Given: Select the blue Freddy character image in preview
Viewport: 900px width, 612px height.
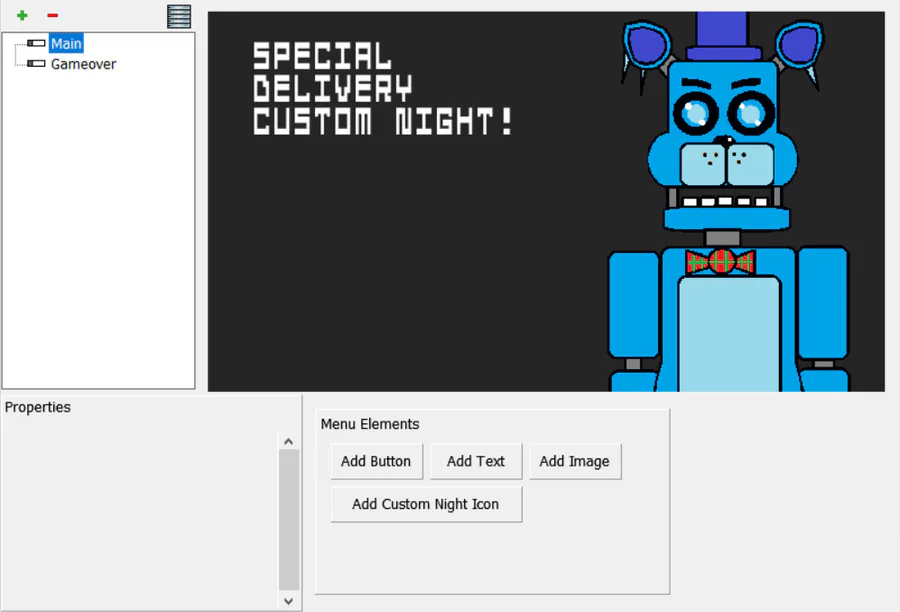Looking at the screenshot, I should tap(728, 202).
